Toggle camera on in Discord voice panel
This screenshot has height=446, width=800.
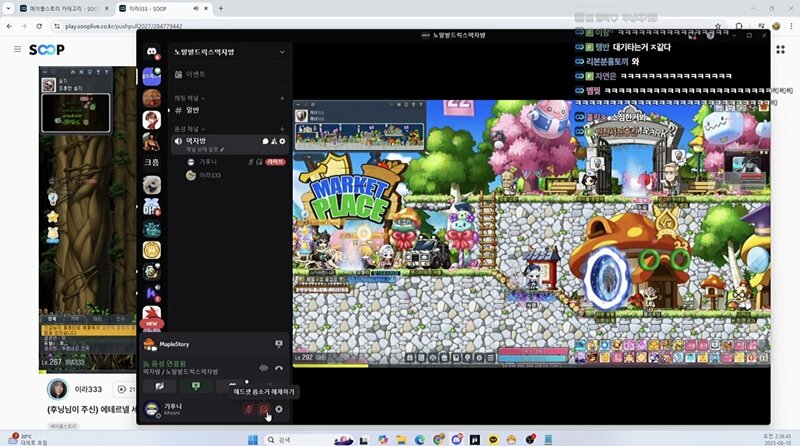click(x=160, y=386)
